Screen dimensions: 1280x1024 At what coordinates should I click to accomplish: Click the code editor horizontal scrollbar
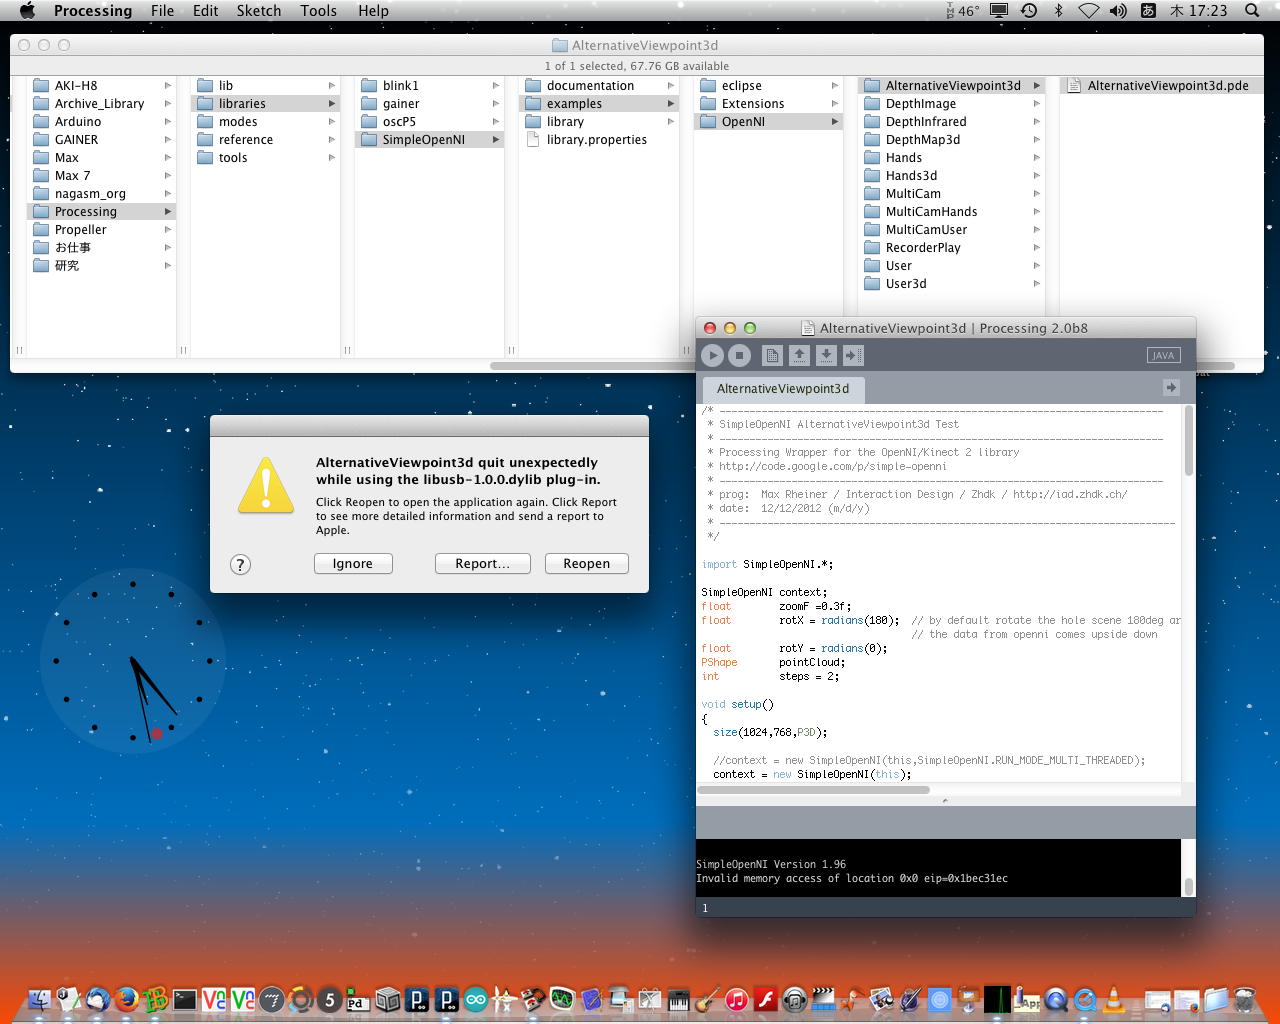click(x=813, y=790)
